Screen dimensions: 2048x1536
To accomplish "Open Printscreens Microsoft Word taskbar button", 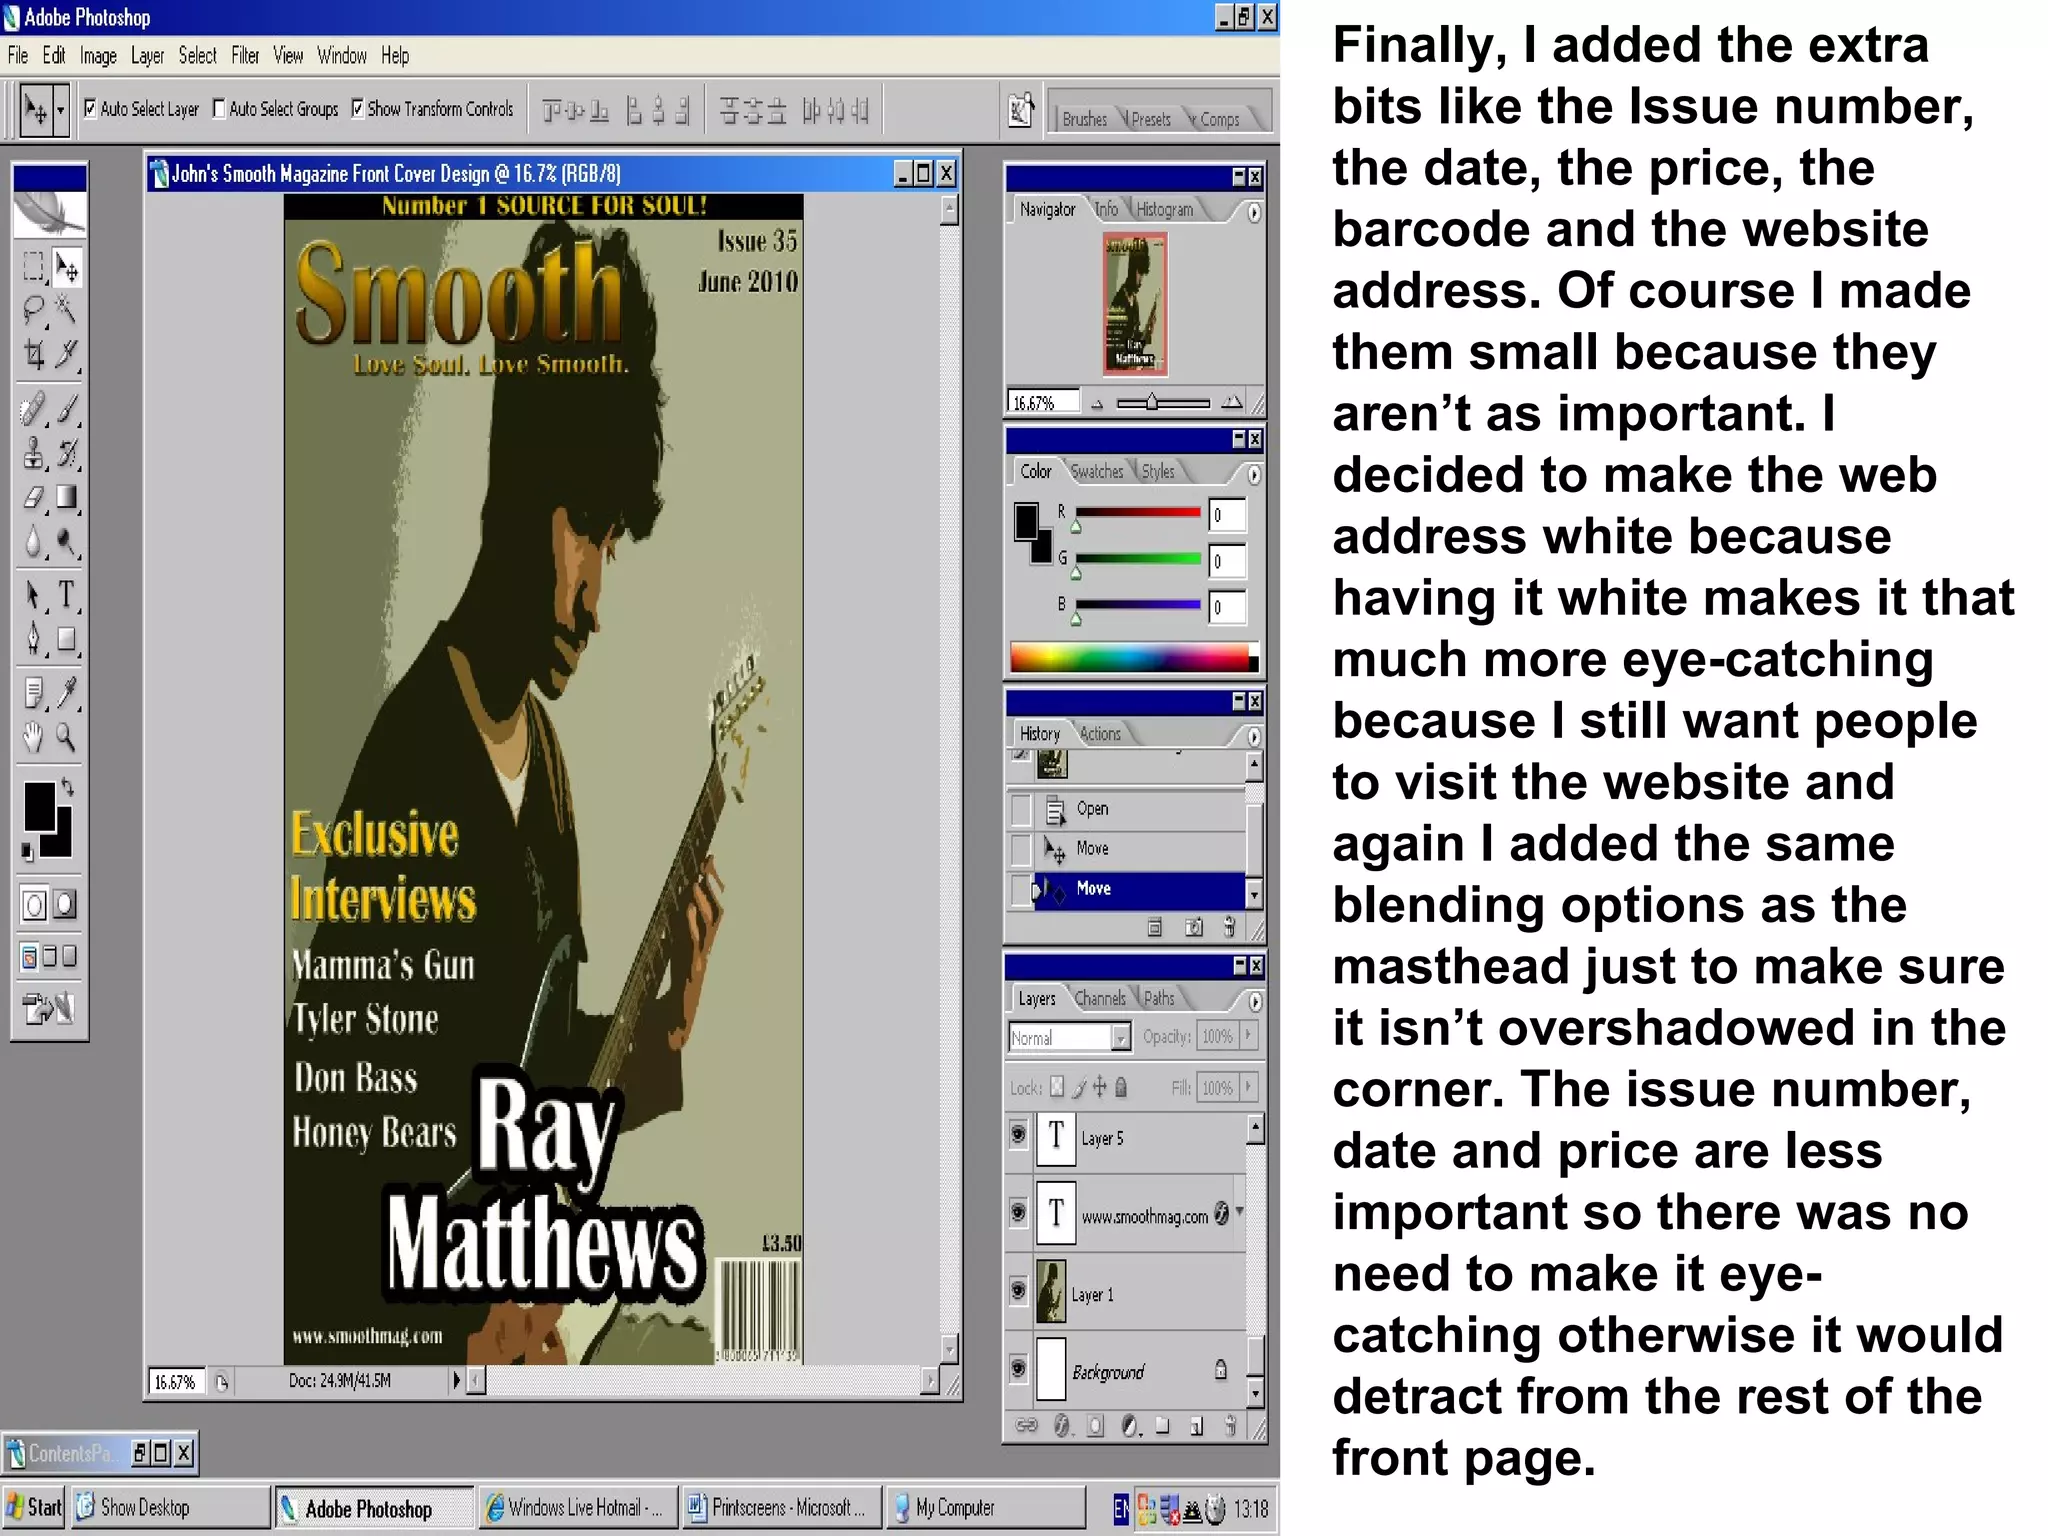I will (780, 1507).
